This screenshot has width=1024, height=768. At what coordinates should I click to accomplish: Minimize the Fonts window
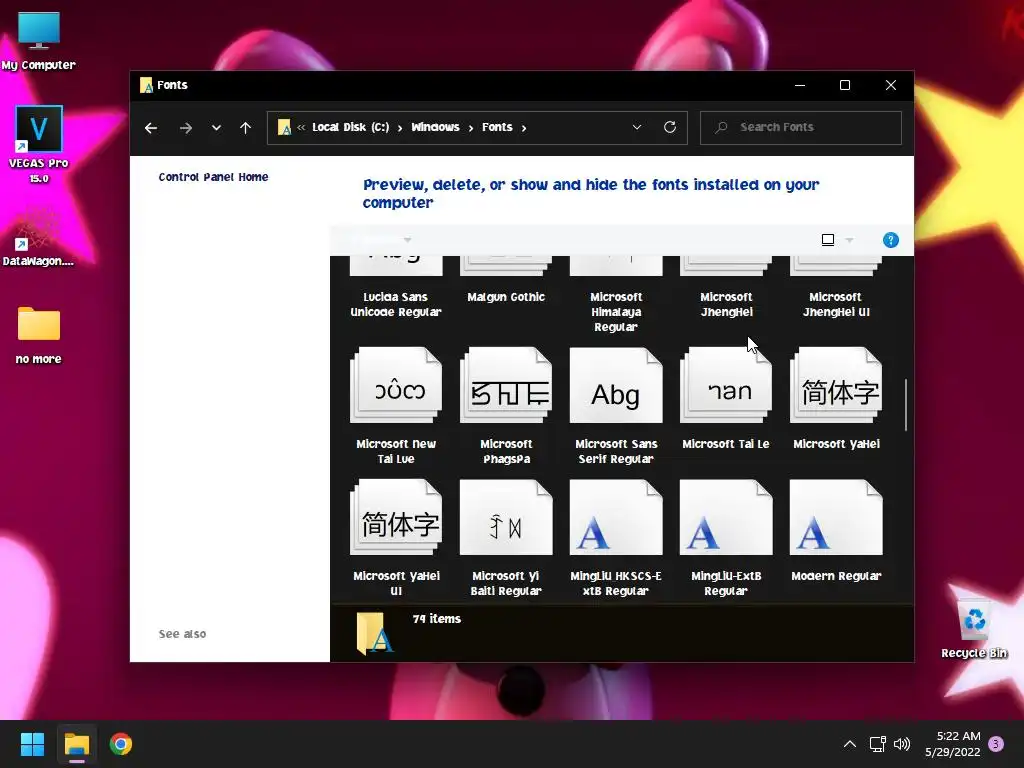[x=800, y=86]
